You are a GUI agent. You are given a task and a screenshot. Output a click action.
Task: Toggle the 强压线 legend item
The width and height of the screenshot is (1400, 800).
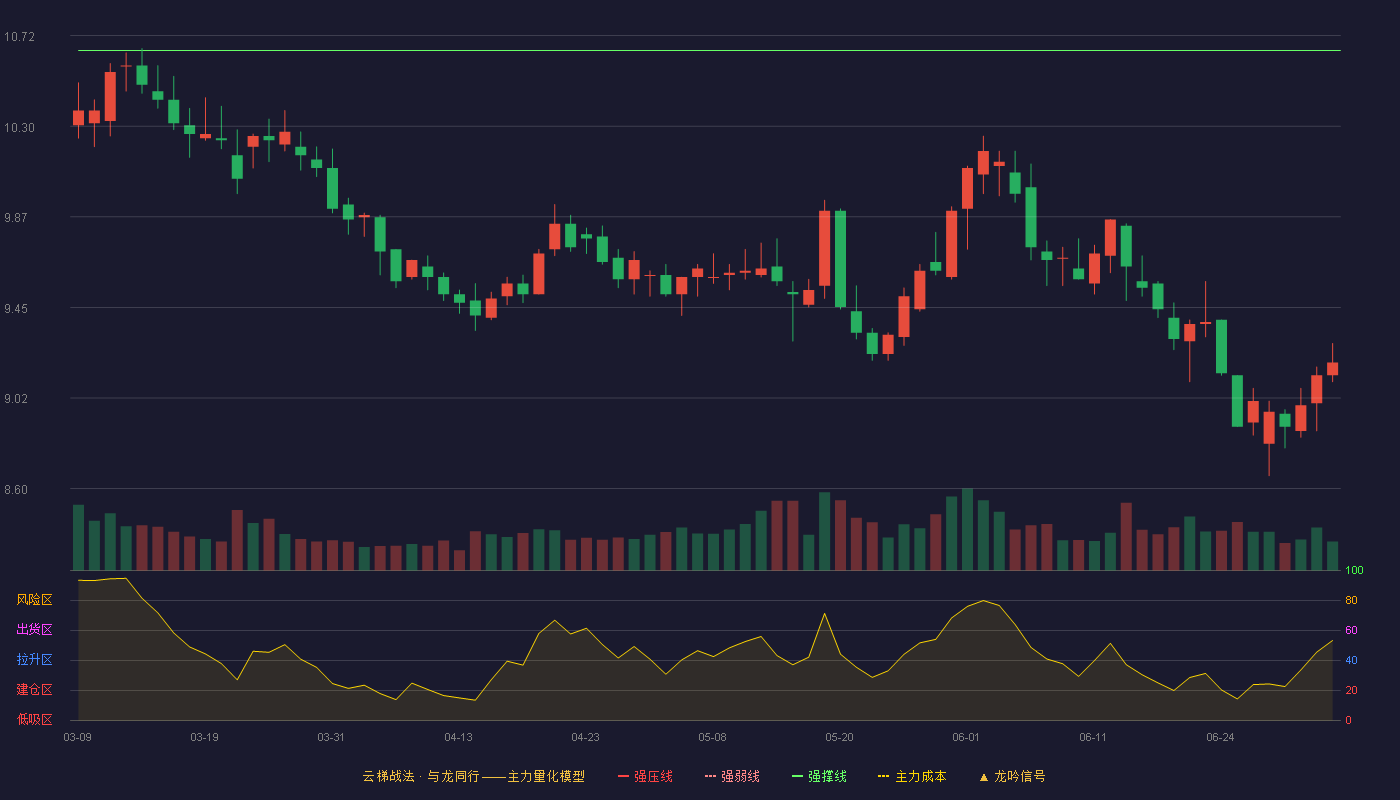[645, 776]
